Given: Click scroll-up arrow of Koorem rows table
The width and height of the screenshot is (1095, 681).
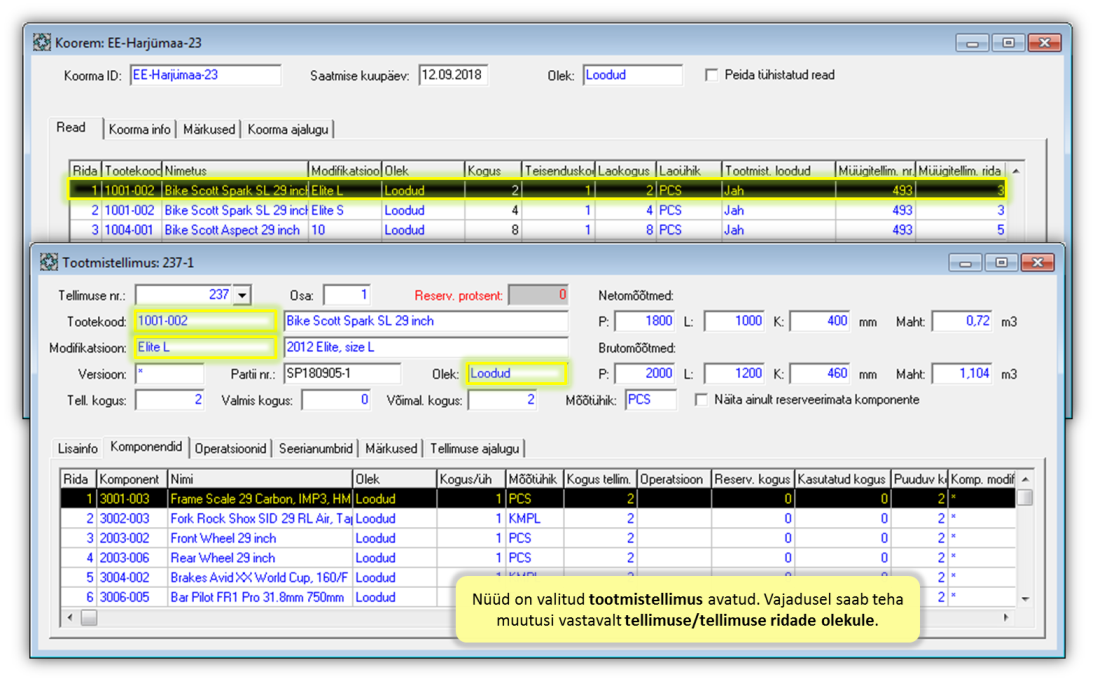Looking at the screenshot, I should (1016, 170).
